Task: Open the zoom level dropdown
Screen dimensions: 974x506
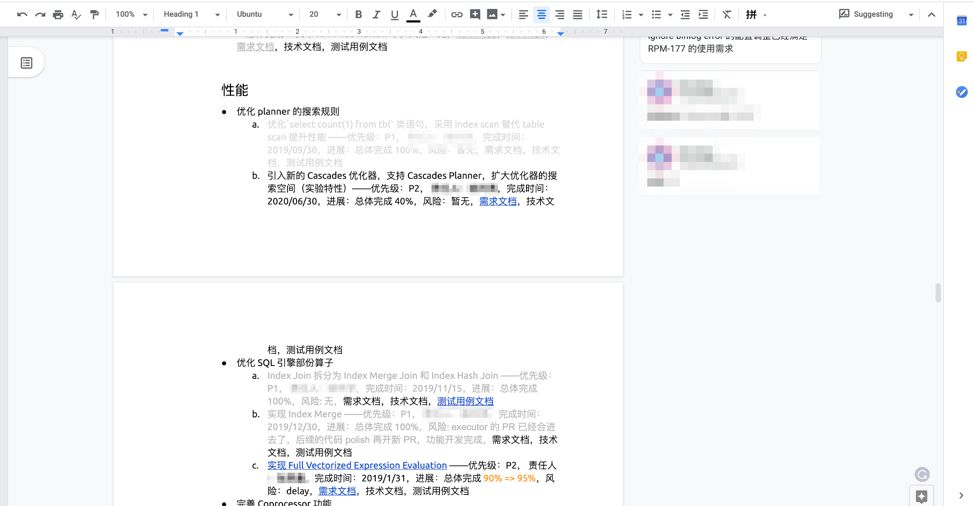Action: click(x=131, y=15)
